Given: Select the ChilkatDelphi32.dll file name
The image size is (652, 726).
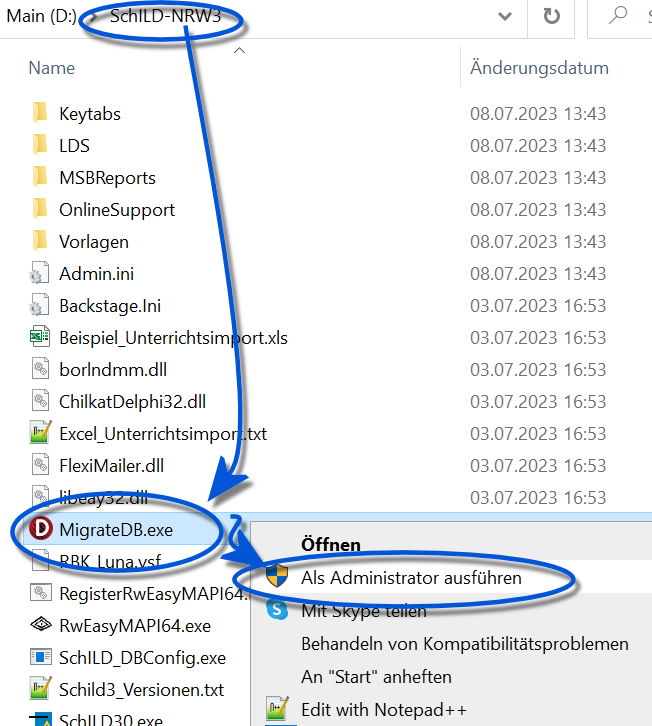Looking at the screenshot, I should (132, 401).
